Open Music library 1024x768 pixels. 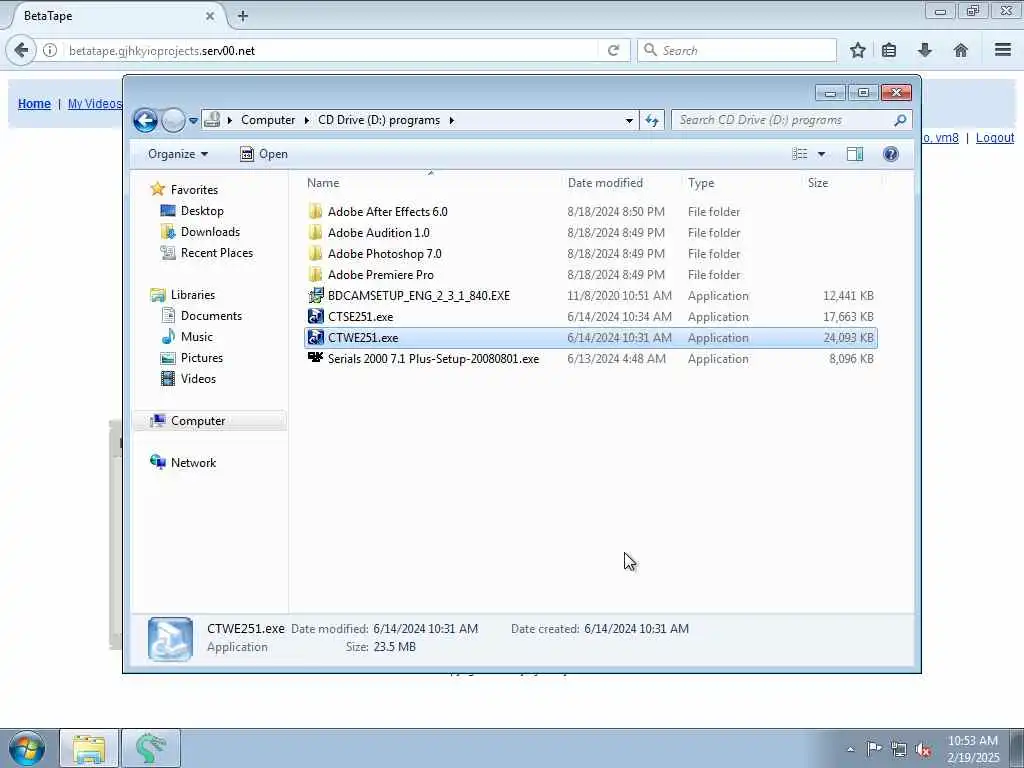197,336
